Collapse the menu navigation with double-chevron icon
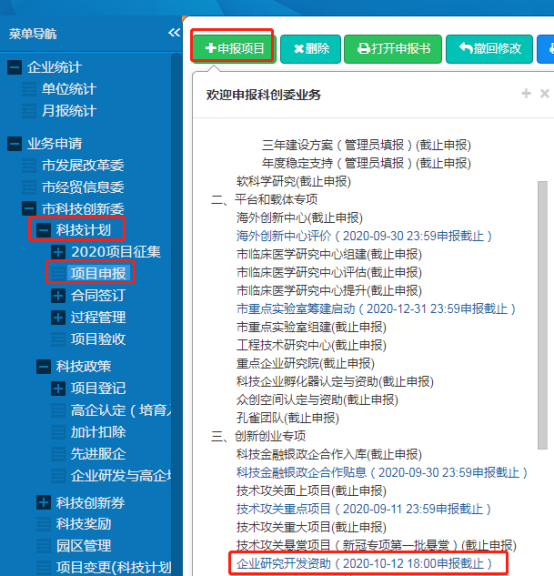The width and height of the screenshot is (554, 576). pyautogui.click(x=174, y=33)
